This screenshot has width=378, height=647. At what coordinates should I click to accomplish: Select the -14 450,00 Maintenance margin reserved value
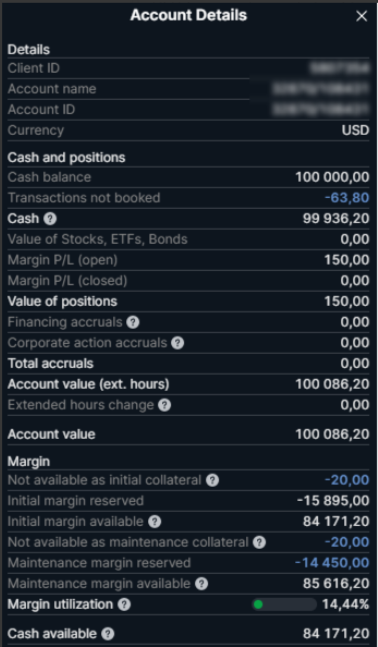332,563
